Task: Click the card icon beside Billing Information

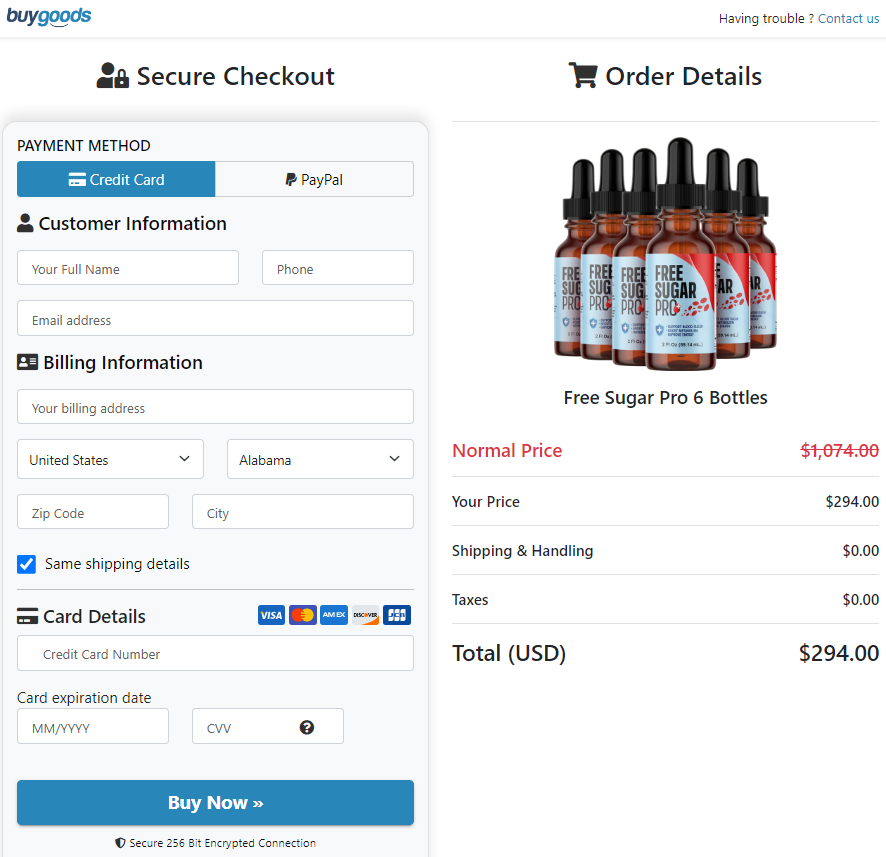Action: click(x=27, y=361)
